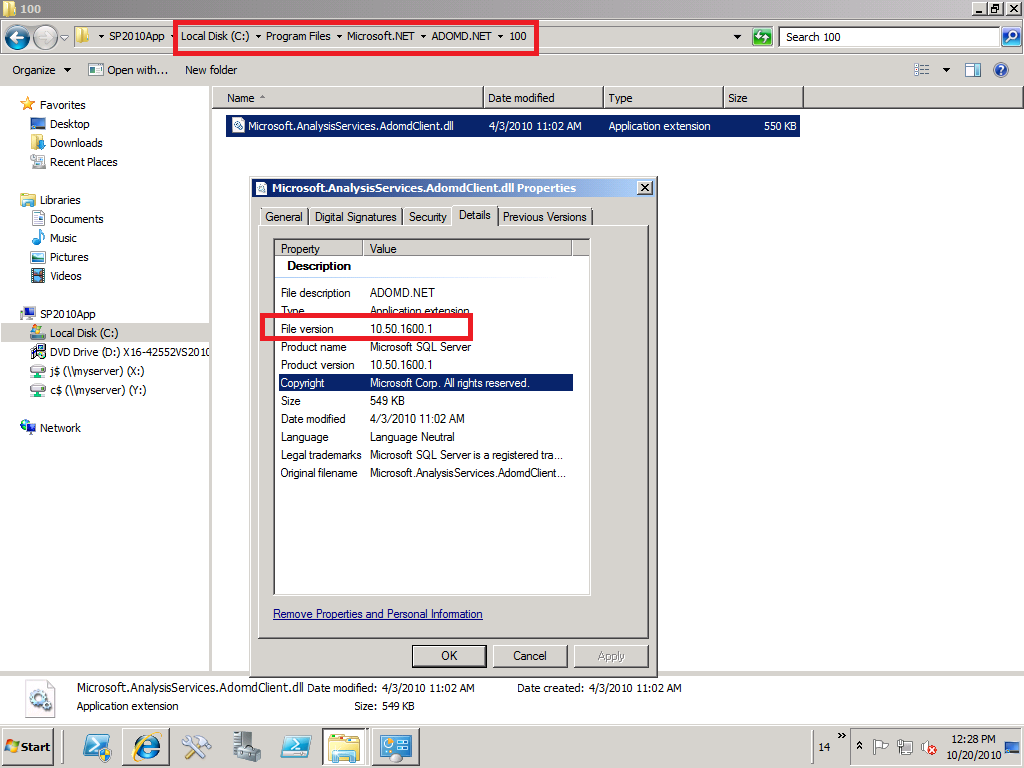Refresh the folder with green arrows button
This screenshot has height=768, width=1024.
[762, 37]
